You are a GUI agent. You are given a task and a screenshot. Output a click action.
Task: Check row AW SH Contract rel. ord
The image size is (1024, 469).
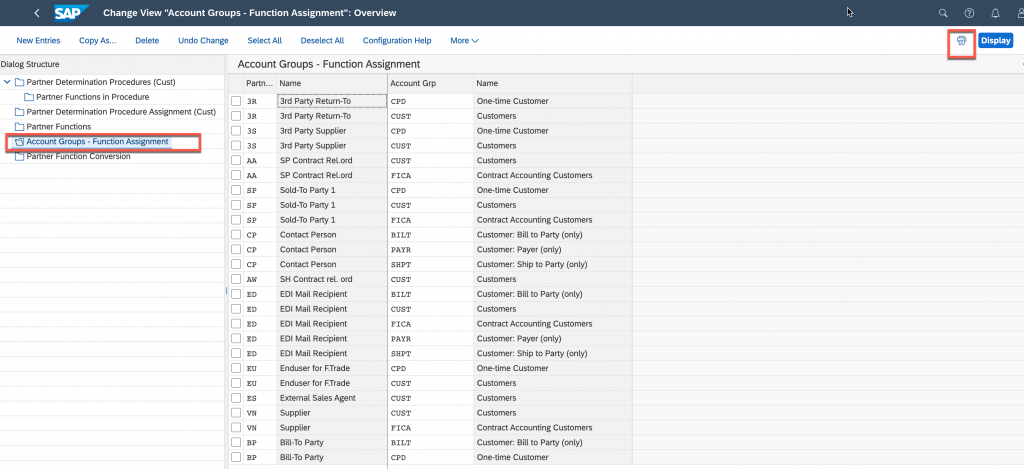[236, 279]
